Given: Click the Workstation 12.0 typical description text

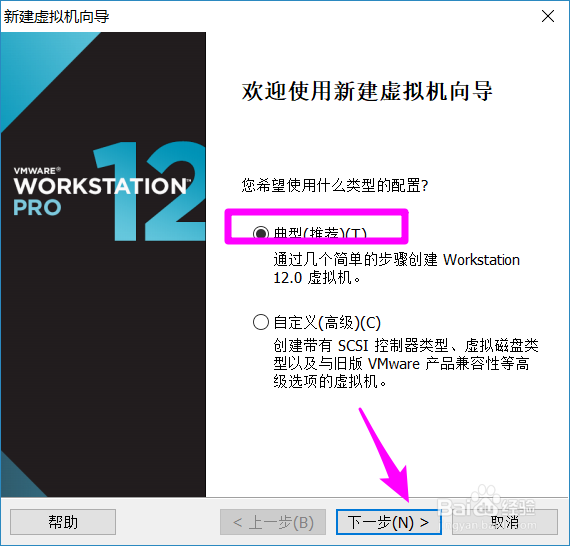Looking at the screenshot, I should 396,269.
